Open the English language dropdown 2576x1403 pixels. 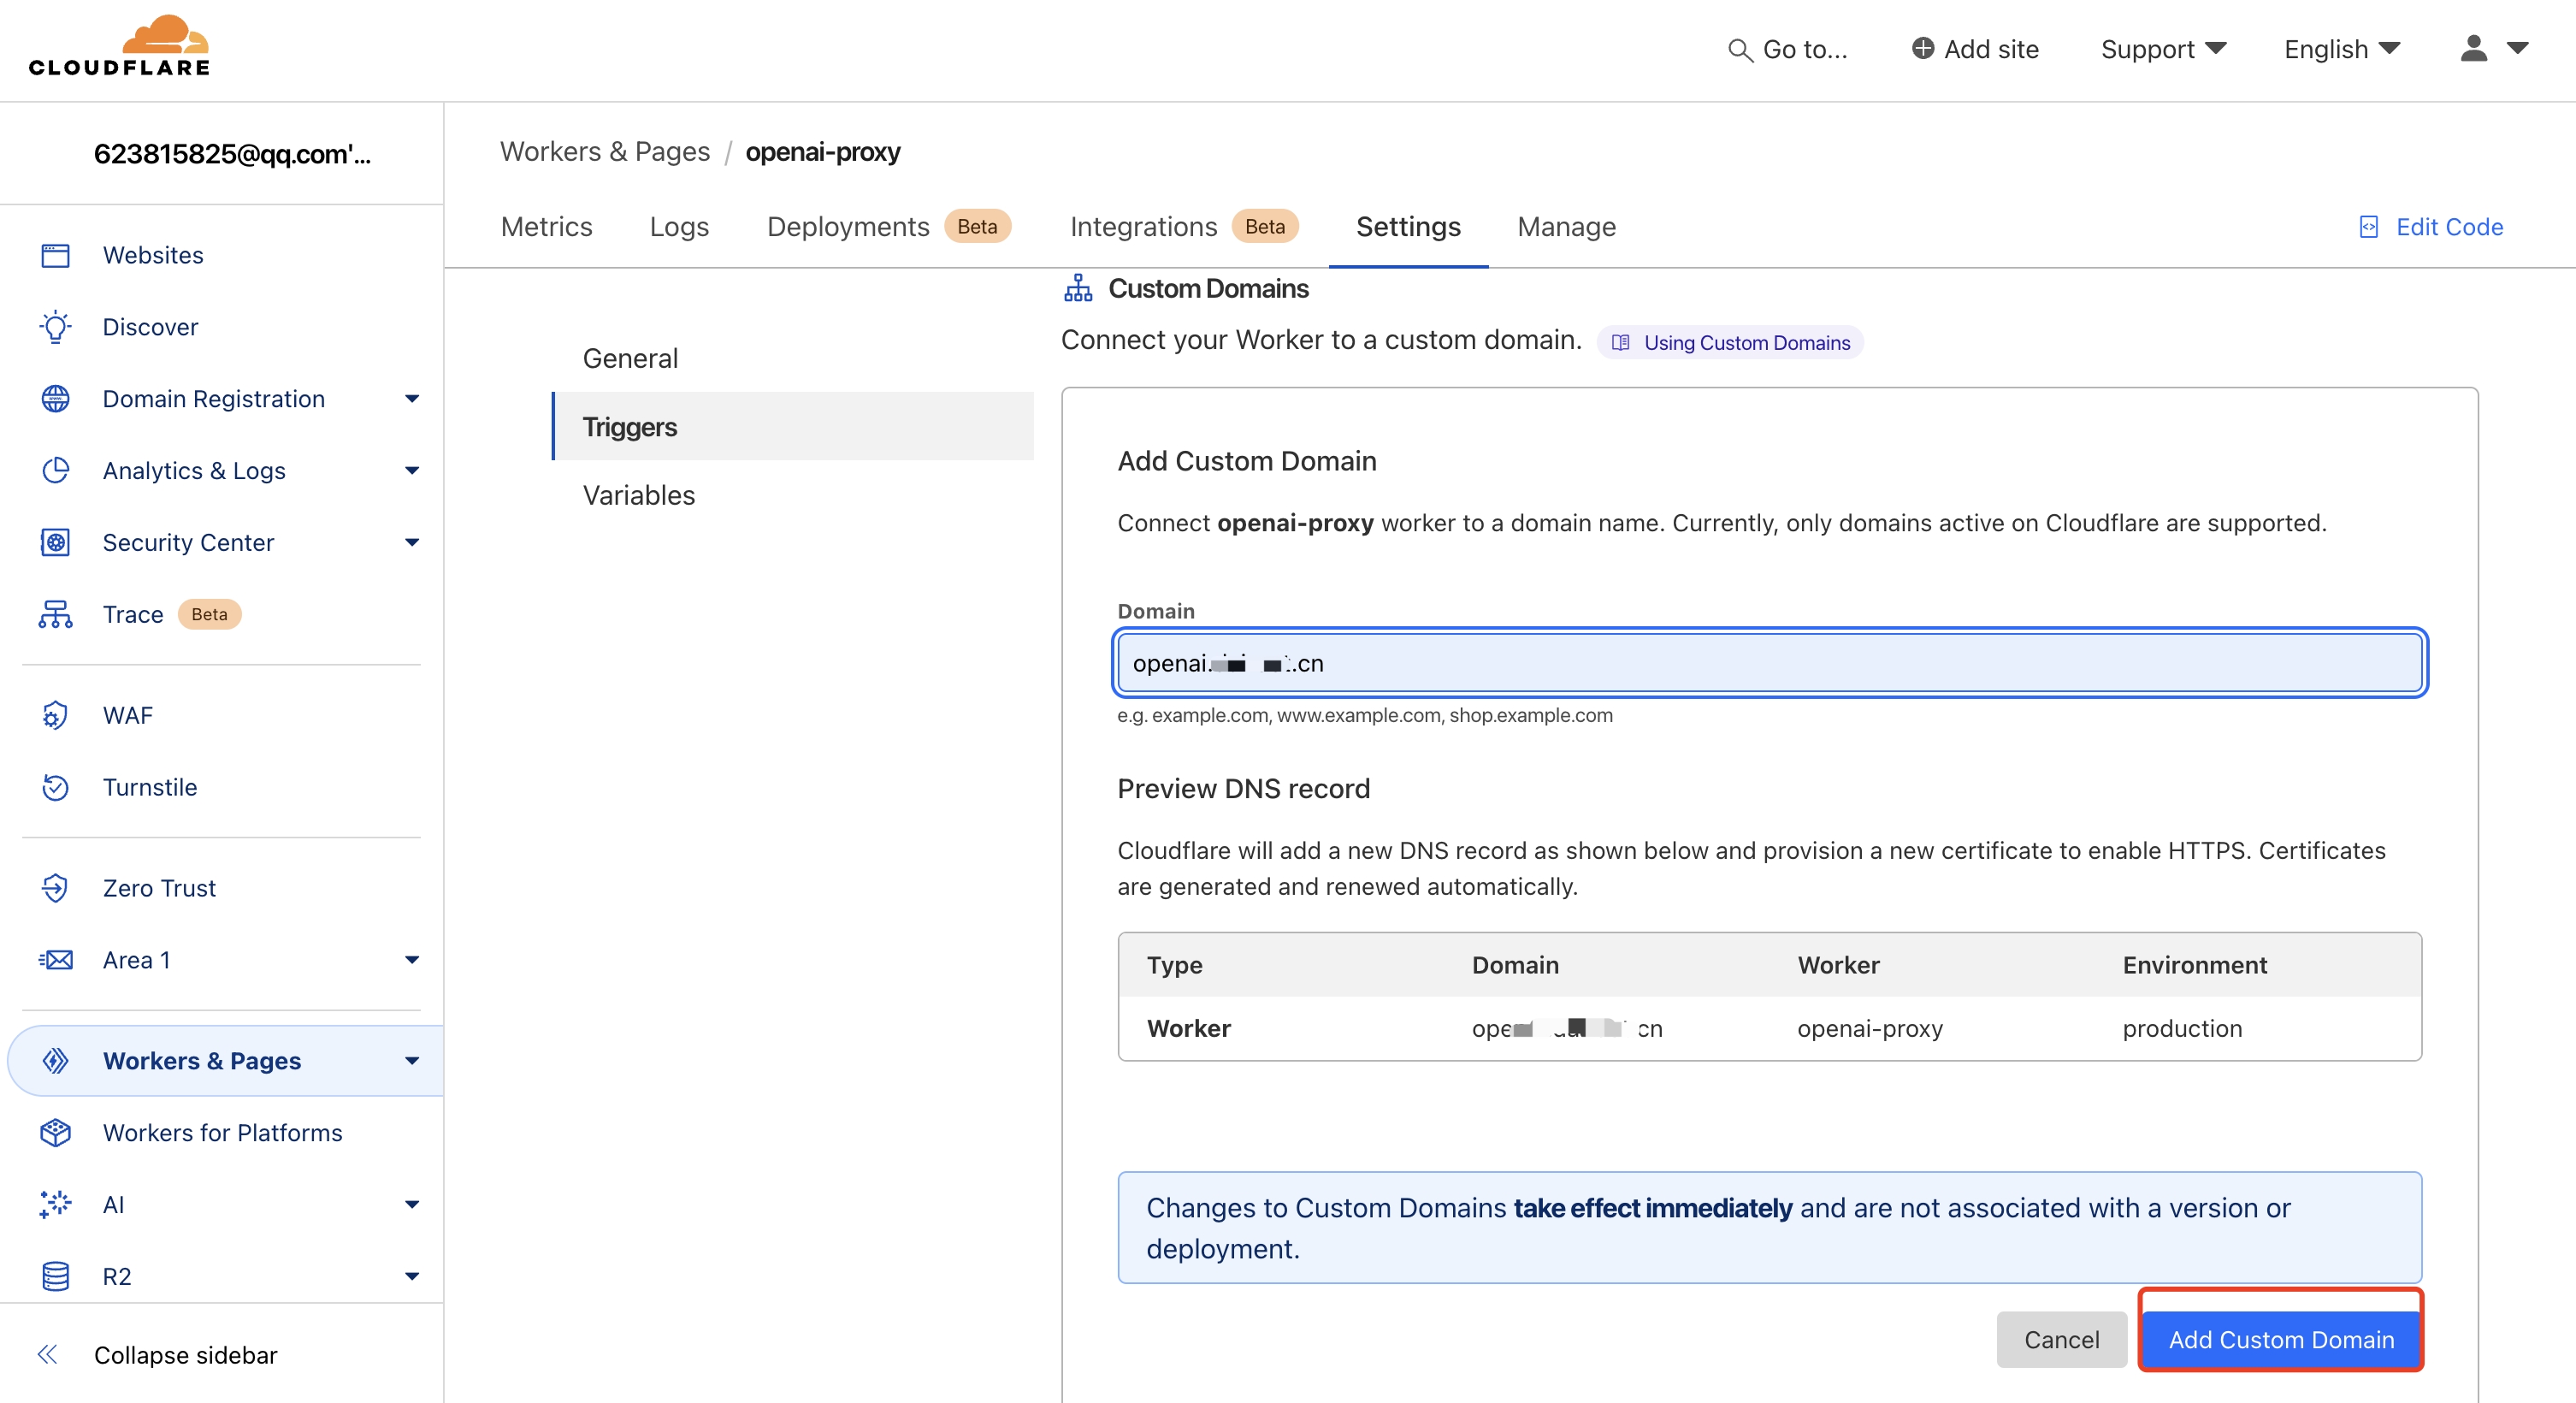tap(2342, 49)
